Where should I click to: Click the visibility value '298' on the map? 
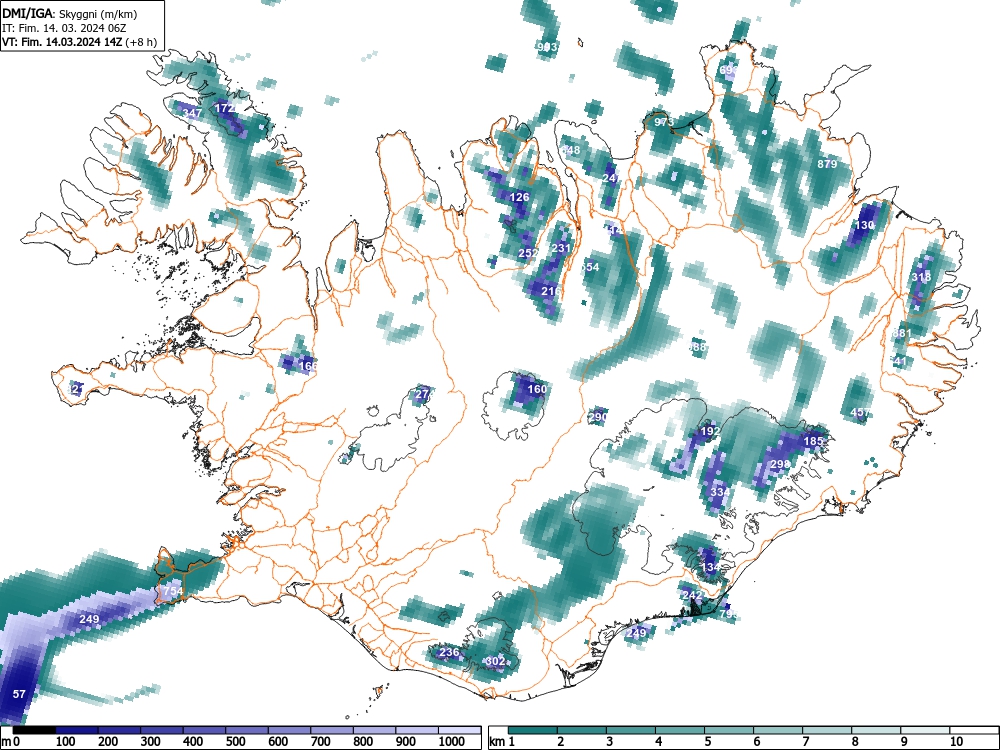780,464
